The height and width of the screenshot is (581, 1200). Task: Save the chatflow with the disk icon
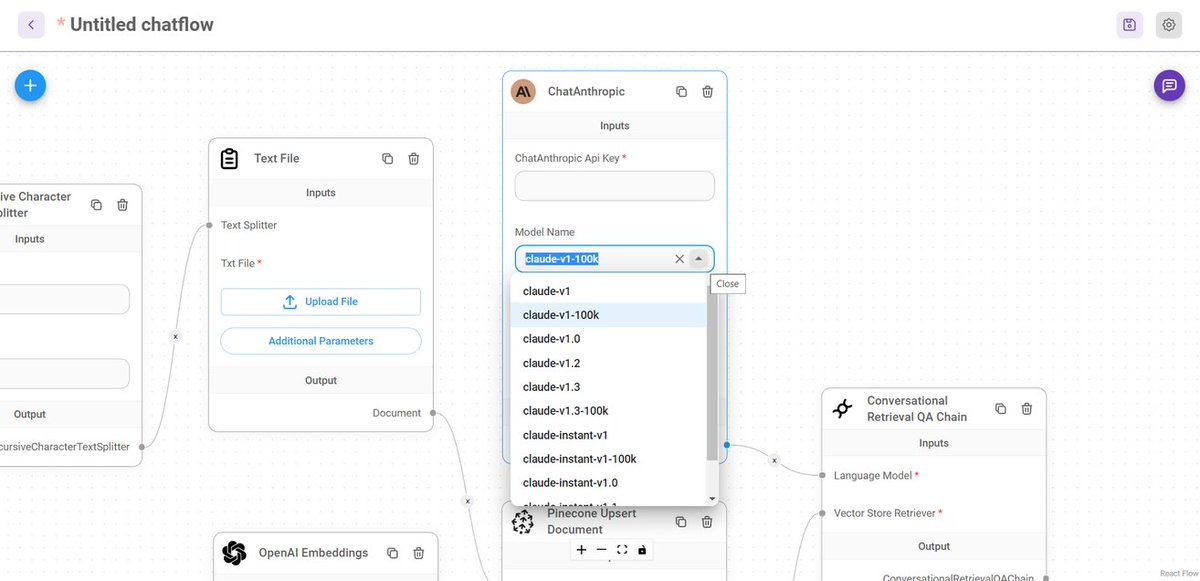point(1129,25)
